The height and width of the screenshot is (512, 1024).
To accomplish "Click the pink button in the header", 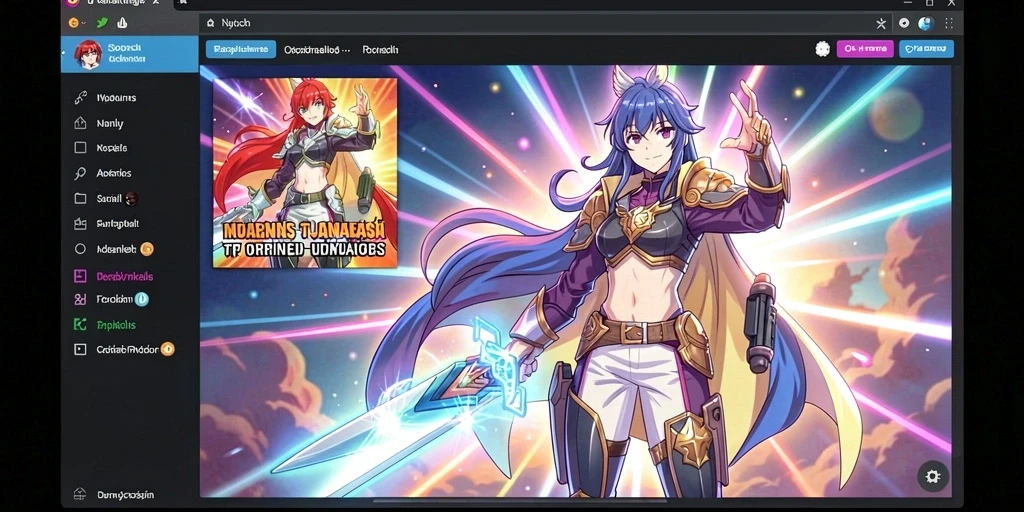I will pos(865,49).
